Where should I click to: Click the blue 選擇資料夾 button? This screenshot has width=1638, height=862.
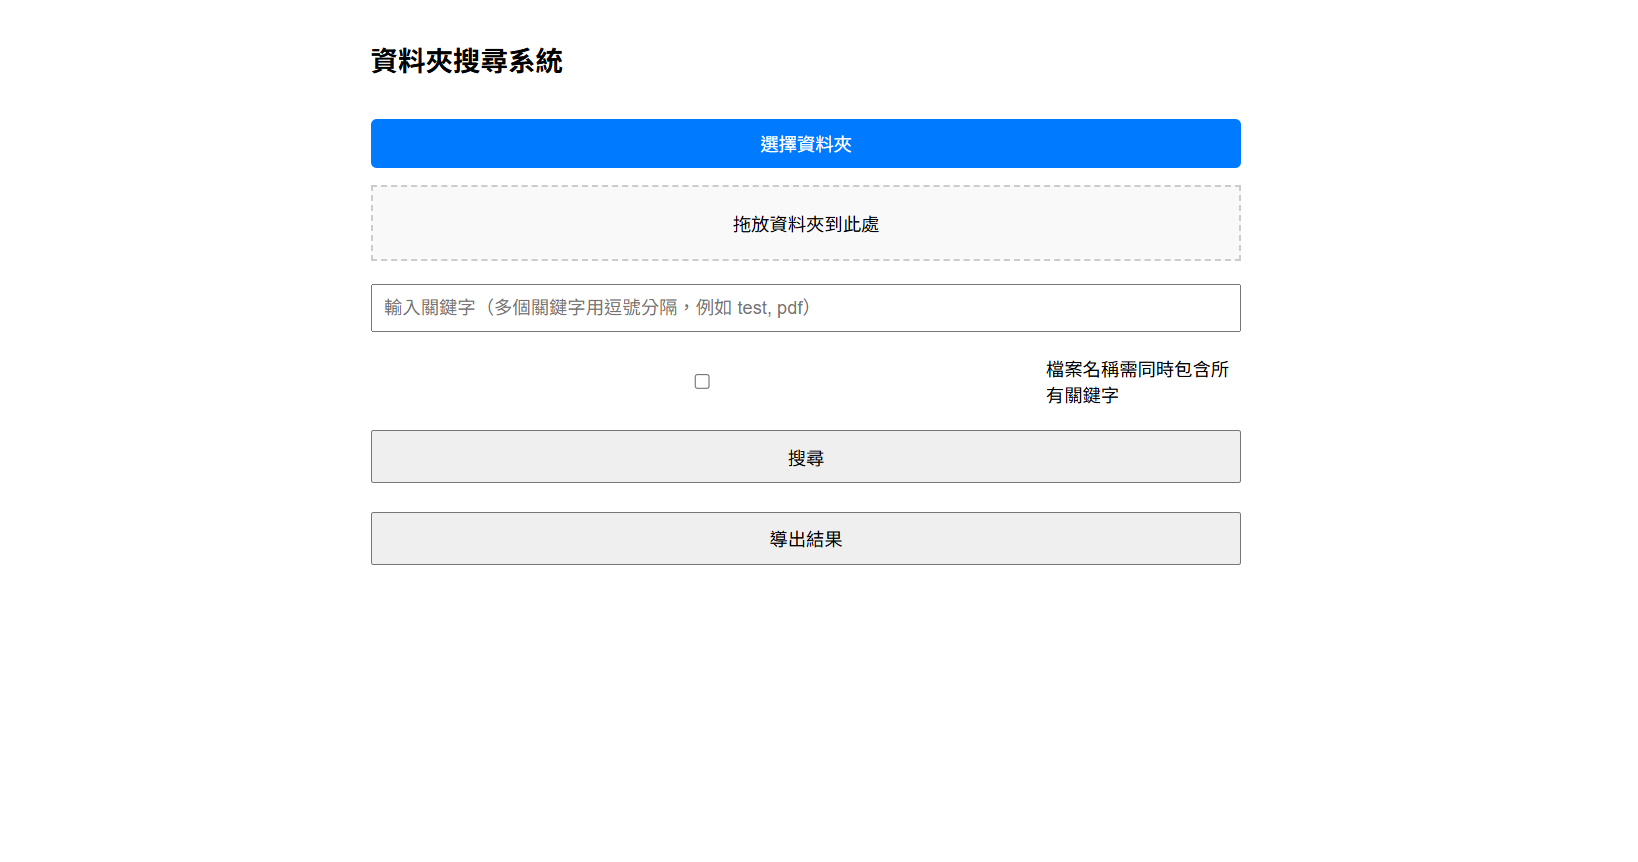pos(805,144)
